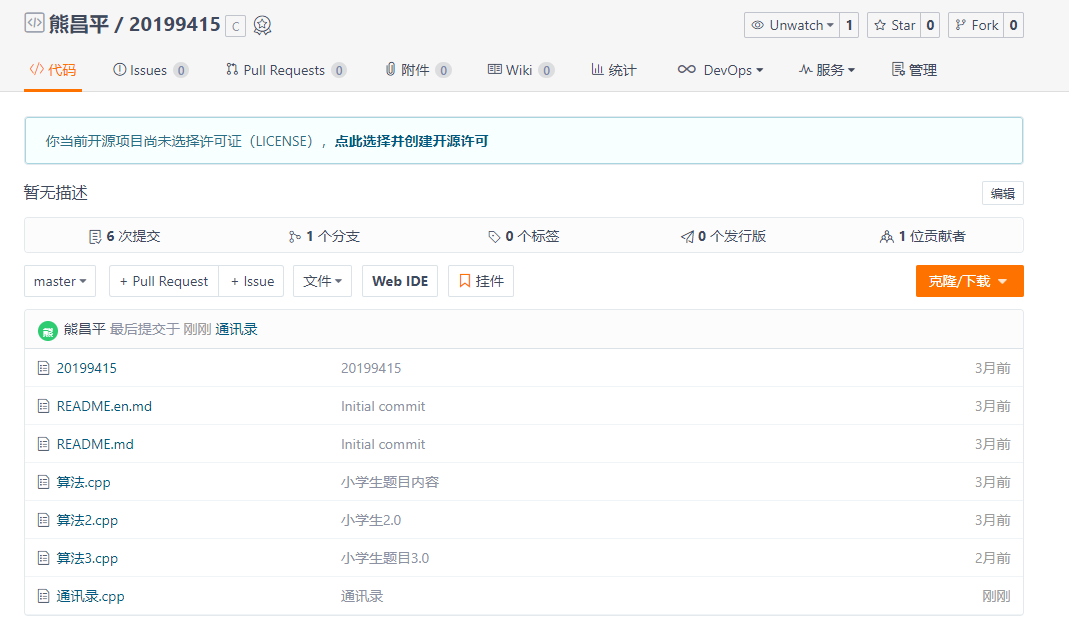Click the 编辑 description button
Viewport: 1069px width, 628px height.
tap(1002, 193)
